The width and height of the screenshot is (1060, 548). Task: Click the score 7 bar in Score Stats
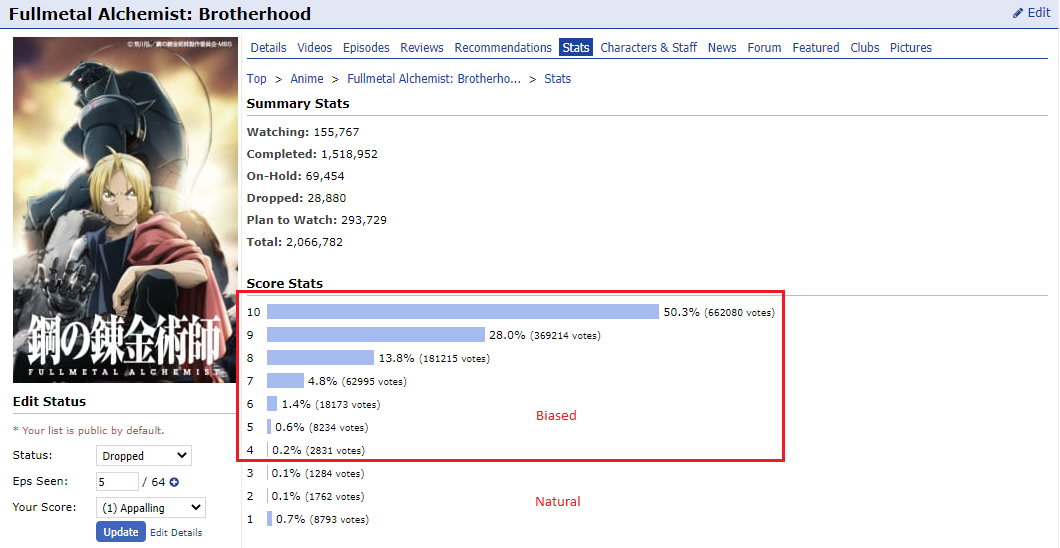coord(285,380)
